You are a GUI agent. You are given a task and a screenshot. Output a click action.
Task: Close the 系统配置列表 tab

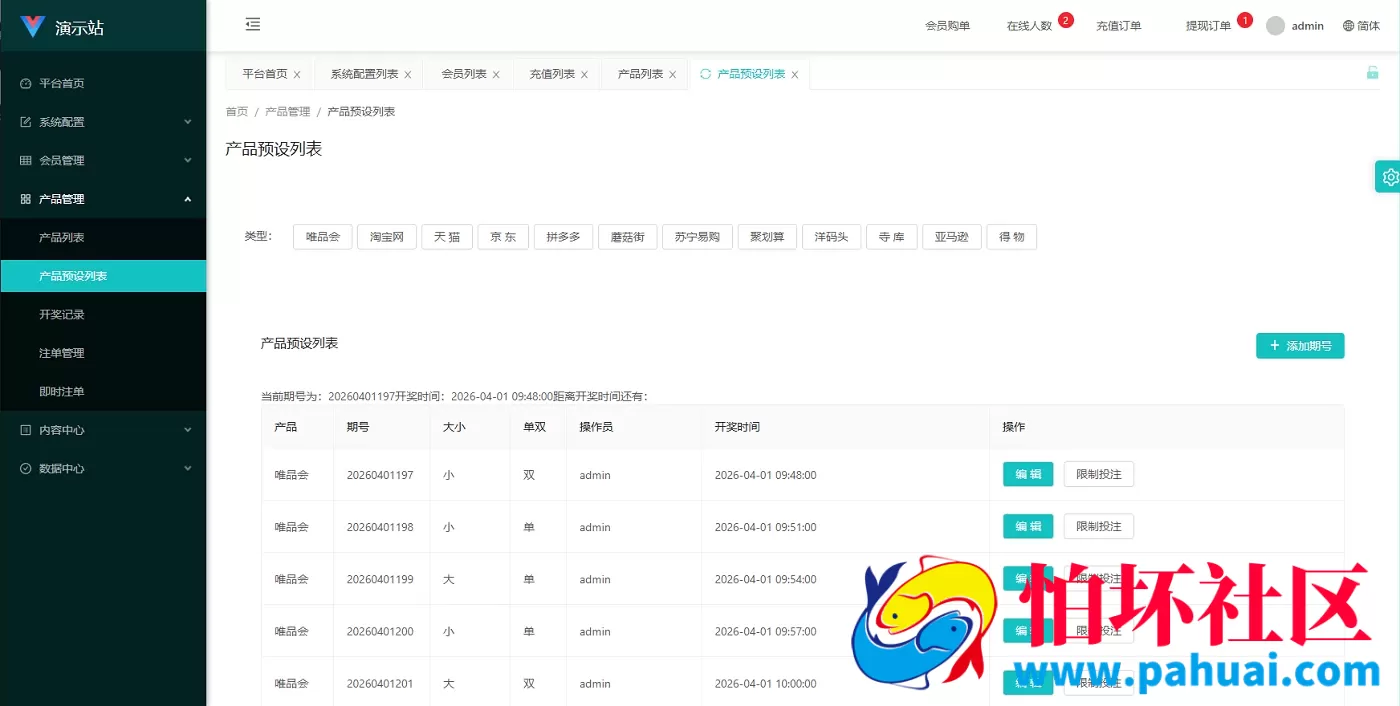[x=408, y=75]
